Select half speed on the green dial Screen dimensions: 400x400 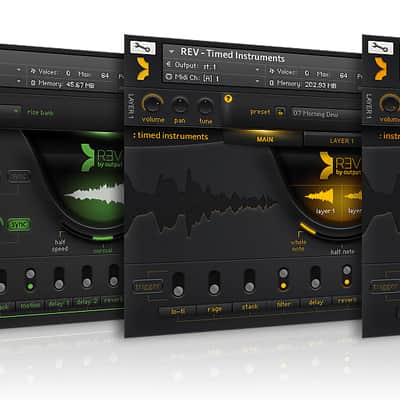pos(60,246)
